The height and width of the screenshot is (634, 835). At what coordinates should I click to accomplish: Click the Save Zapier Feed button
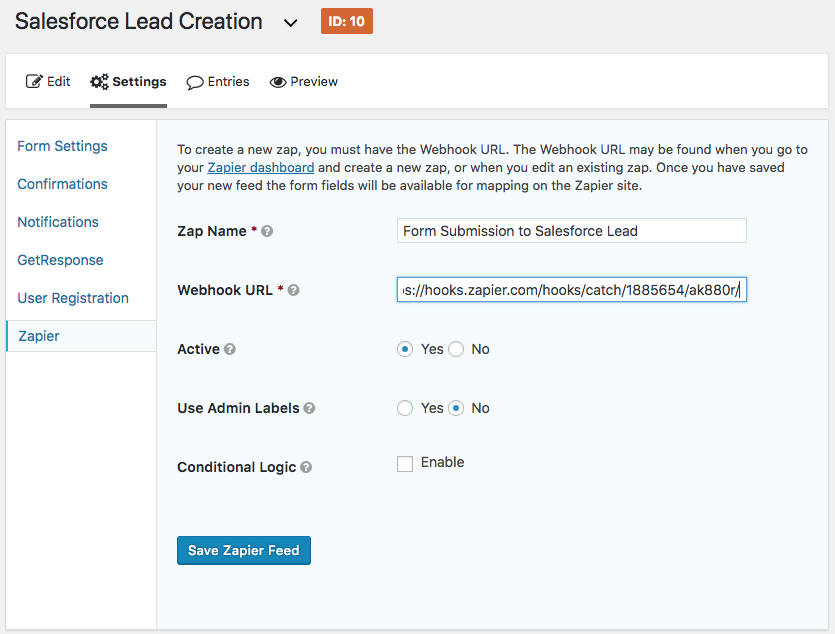244,550
